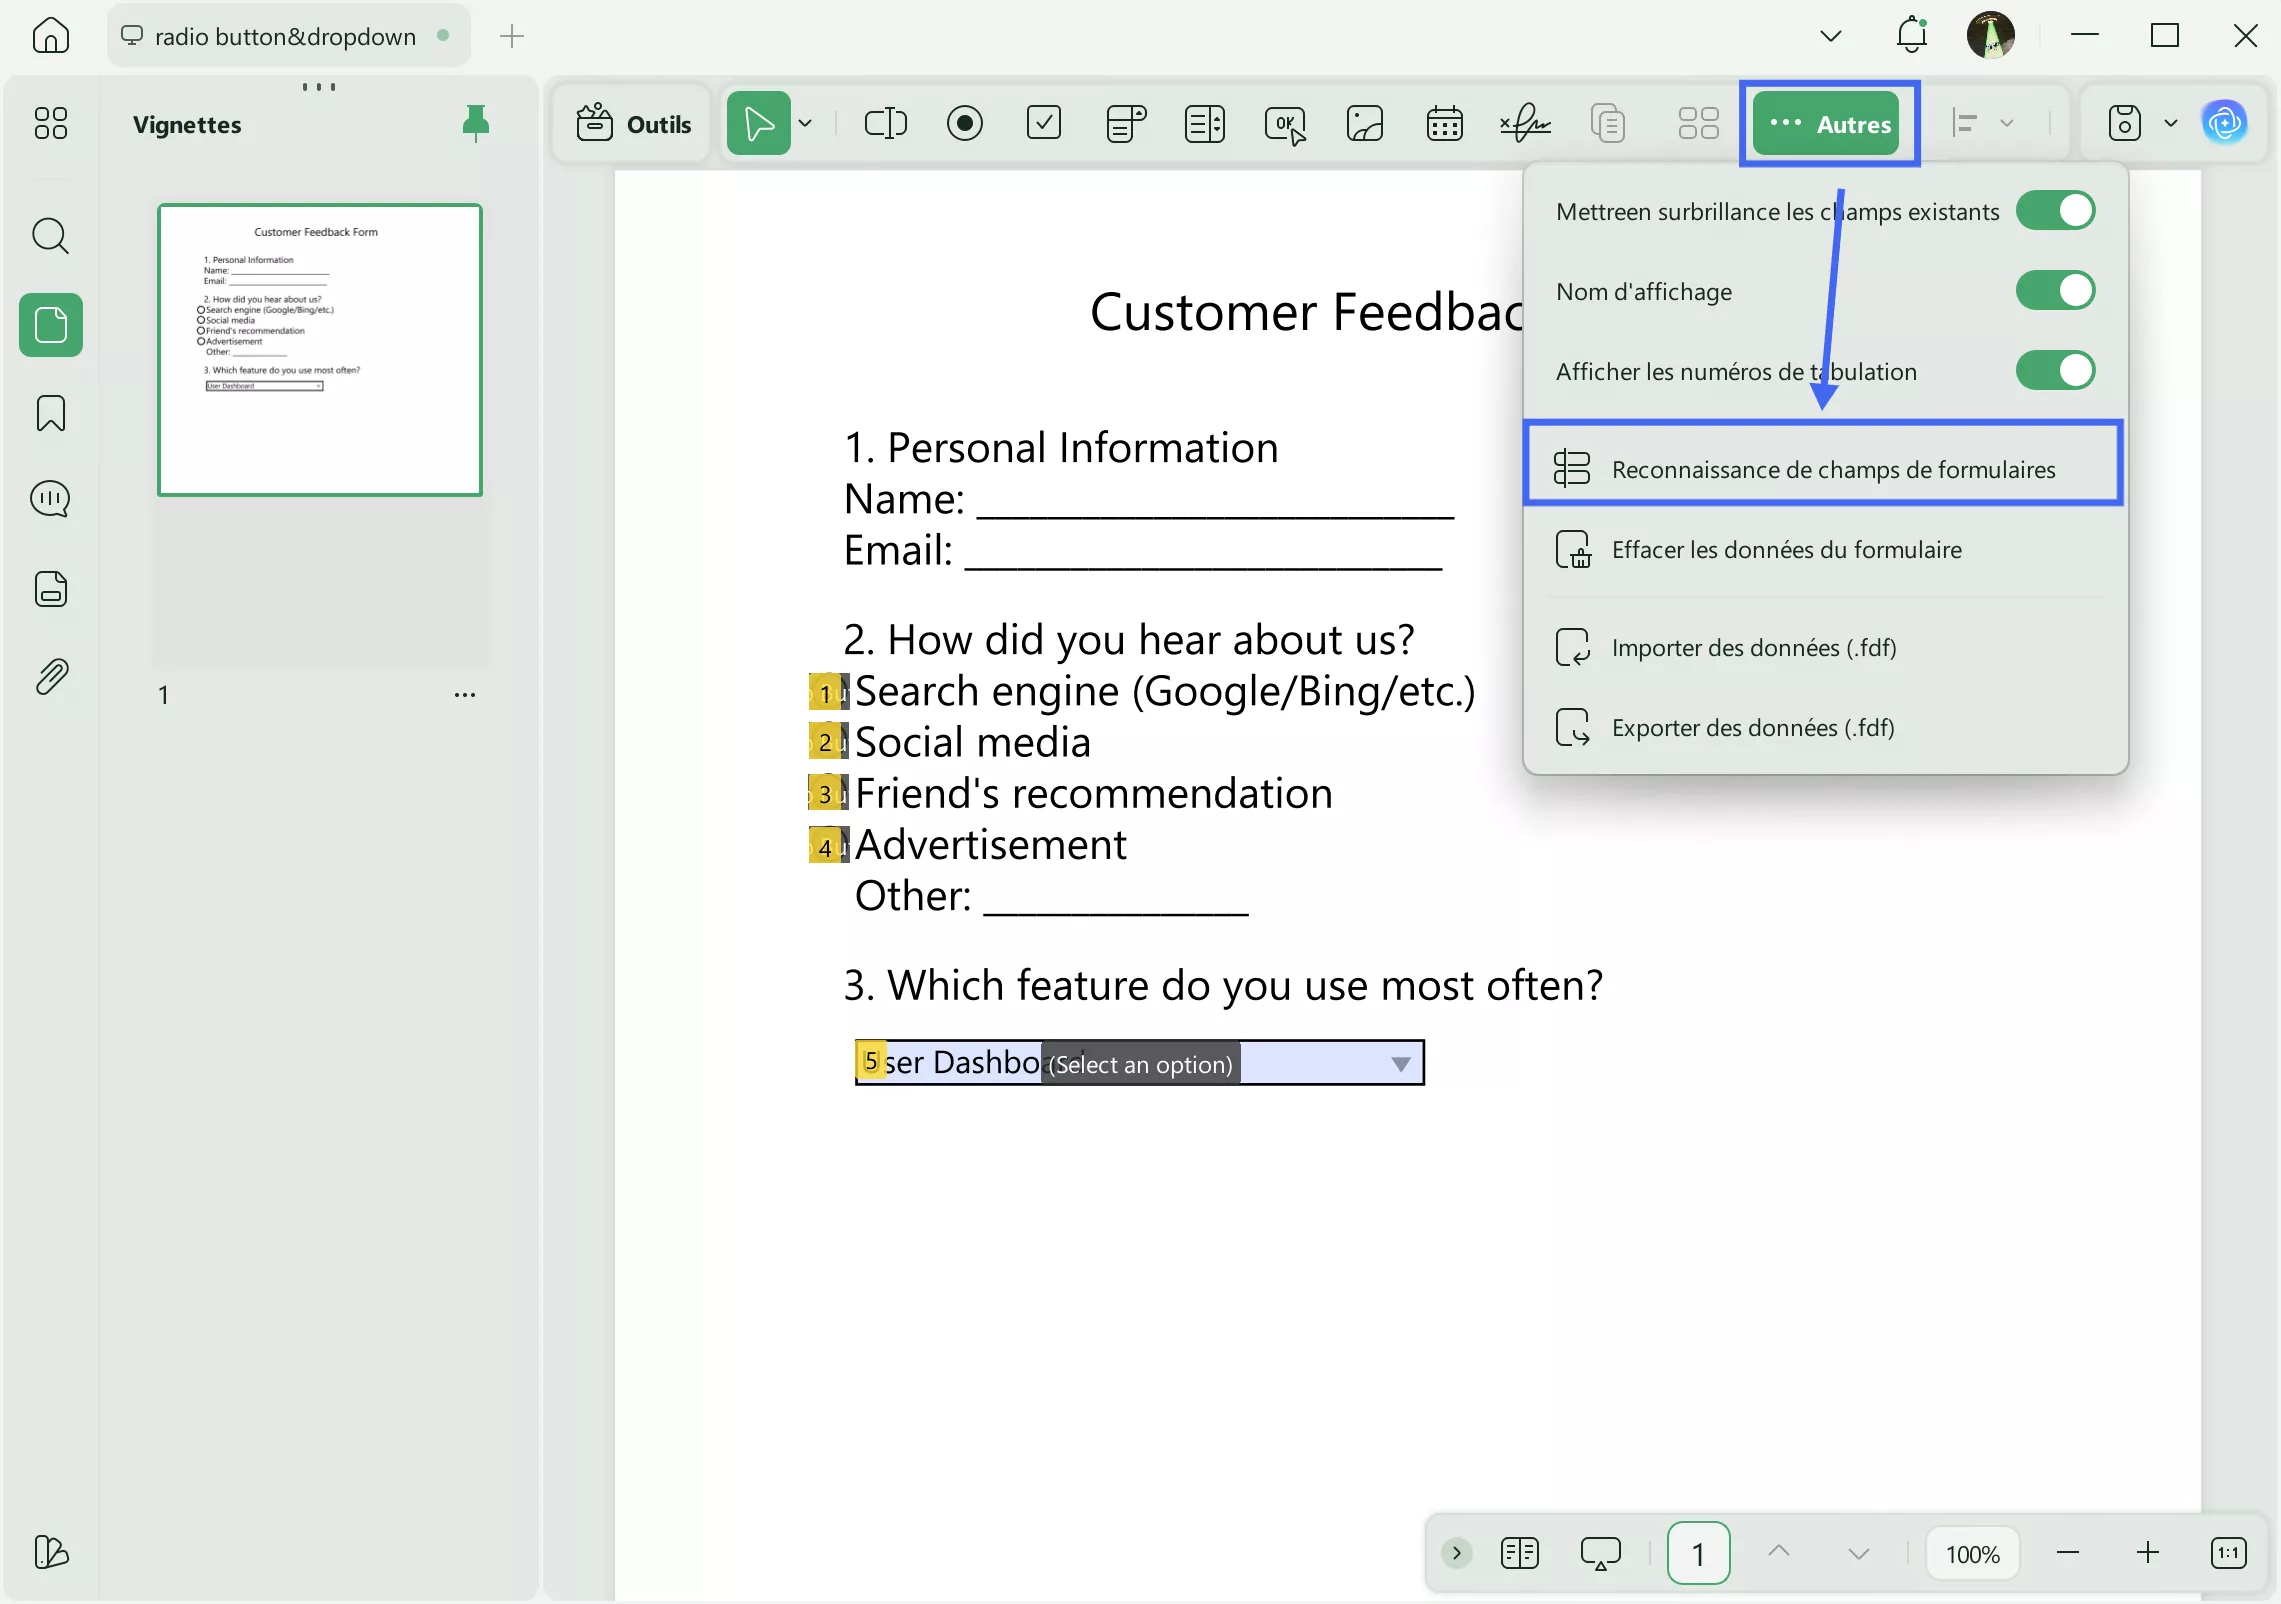Open the save options dropdown arrow
The image size is (2281, 1604).
[x=2171, y=124]
